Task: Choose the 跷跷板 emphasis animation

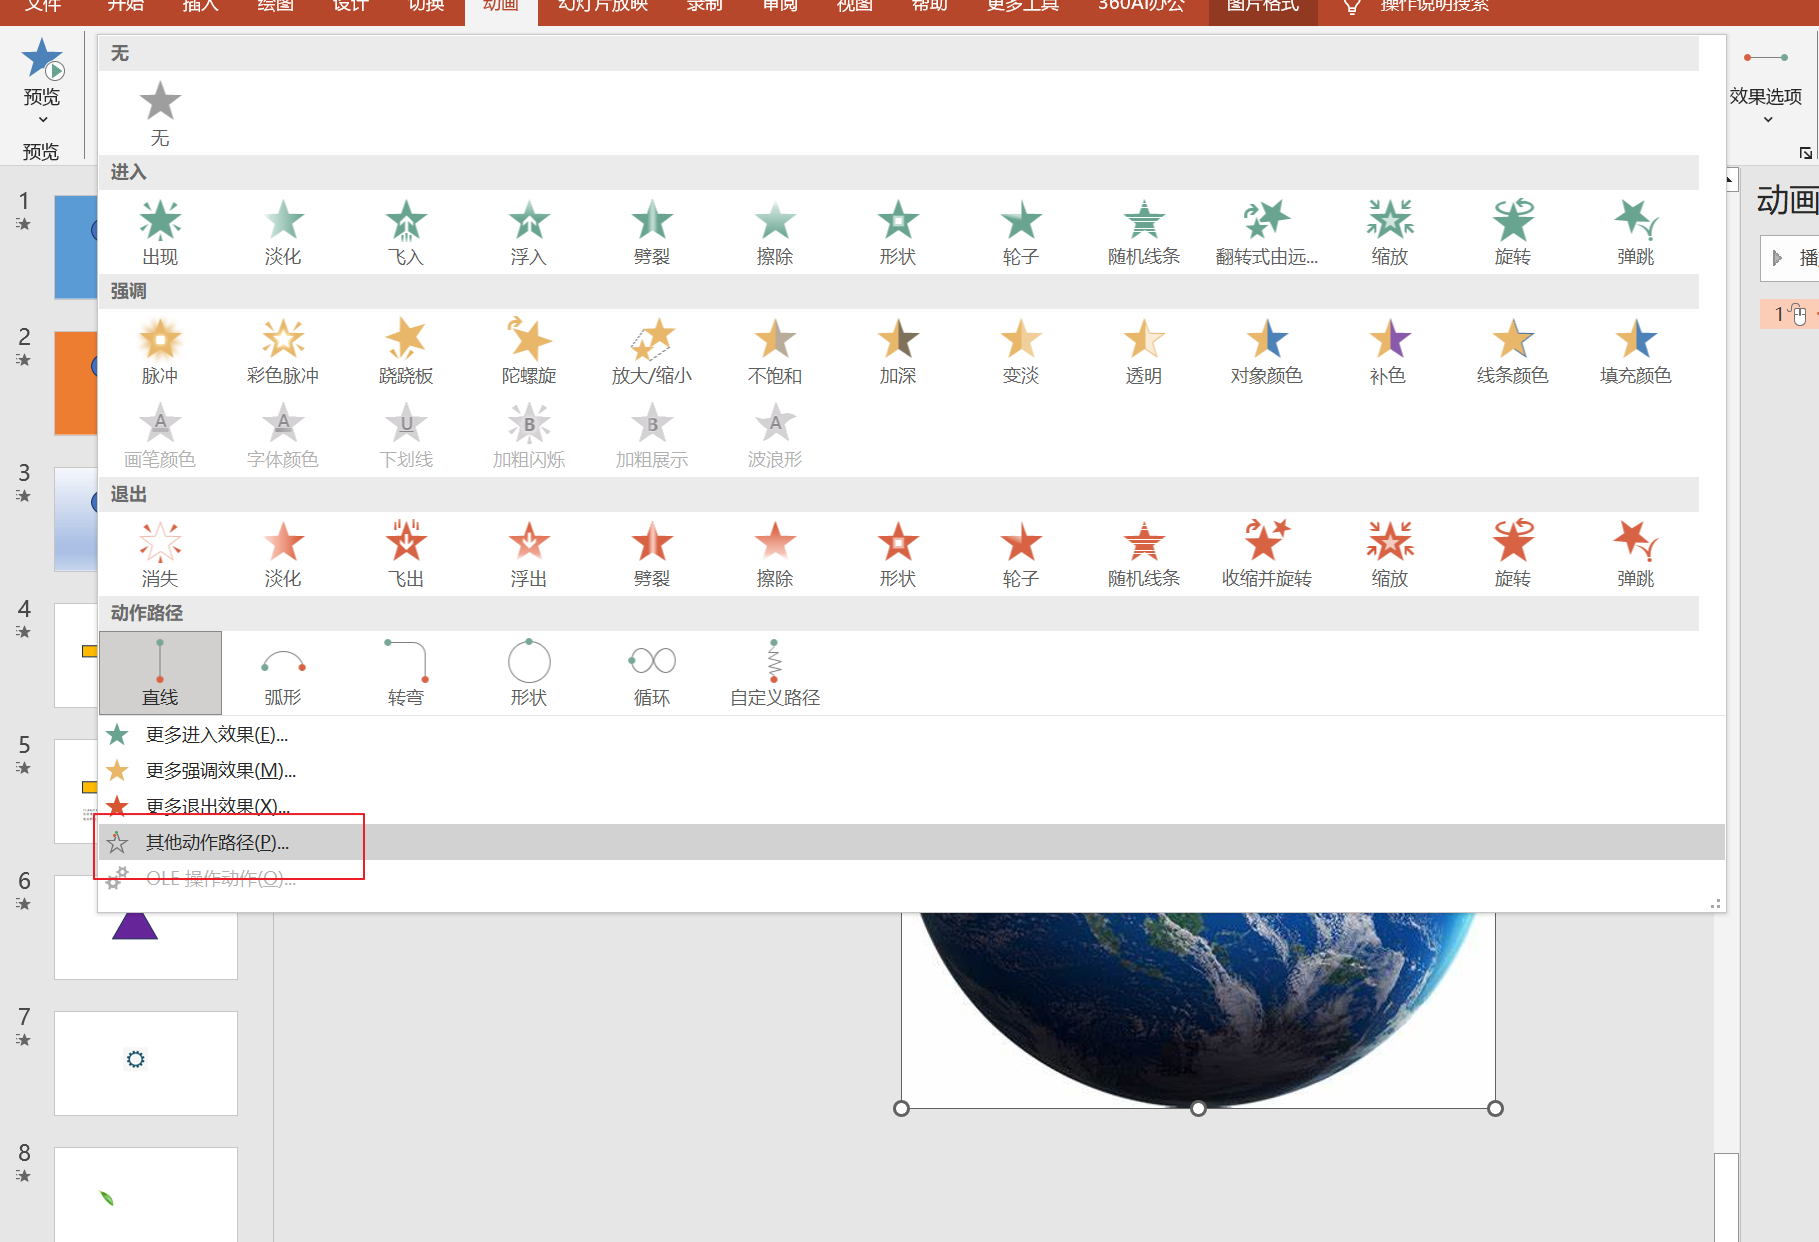Action: (406, 351)
